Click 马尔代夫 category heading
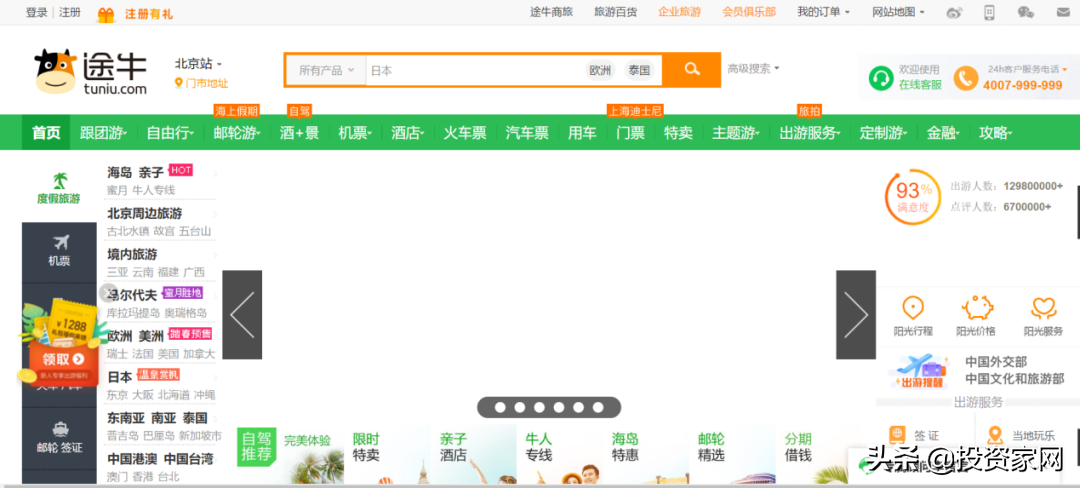 pyautogui.click(x=132, y=295)
